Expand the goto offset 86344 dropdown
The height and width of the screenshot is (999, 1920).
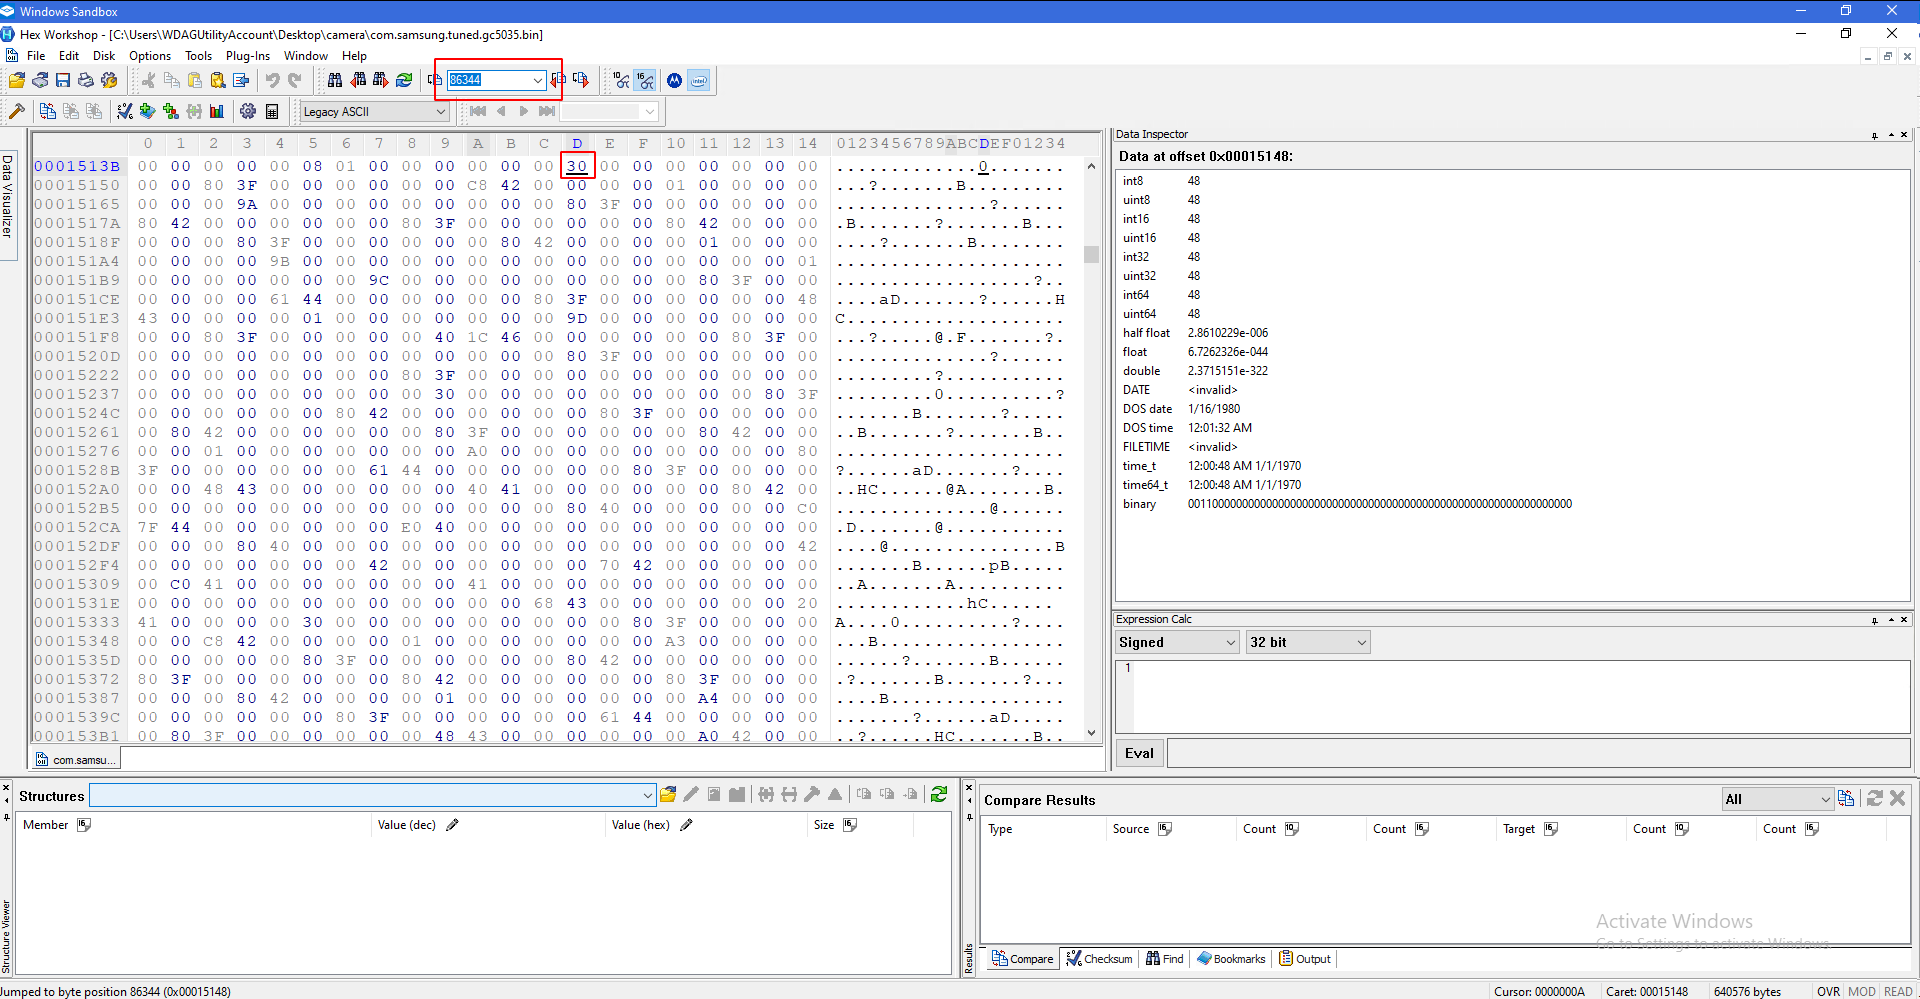click(538, 80)
